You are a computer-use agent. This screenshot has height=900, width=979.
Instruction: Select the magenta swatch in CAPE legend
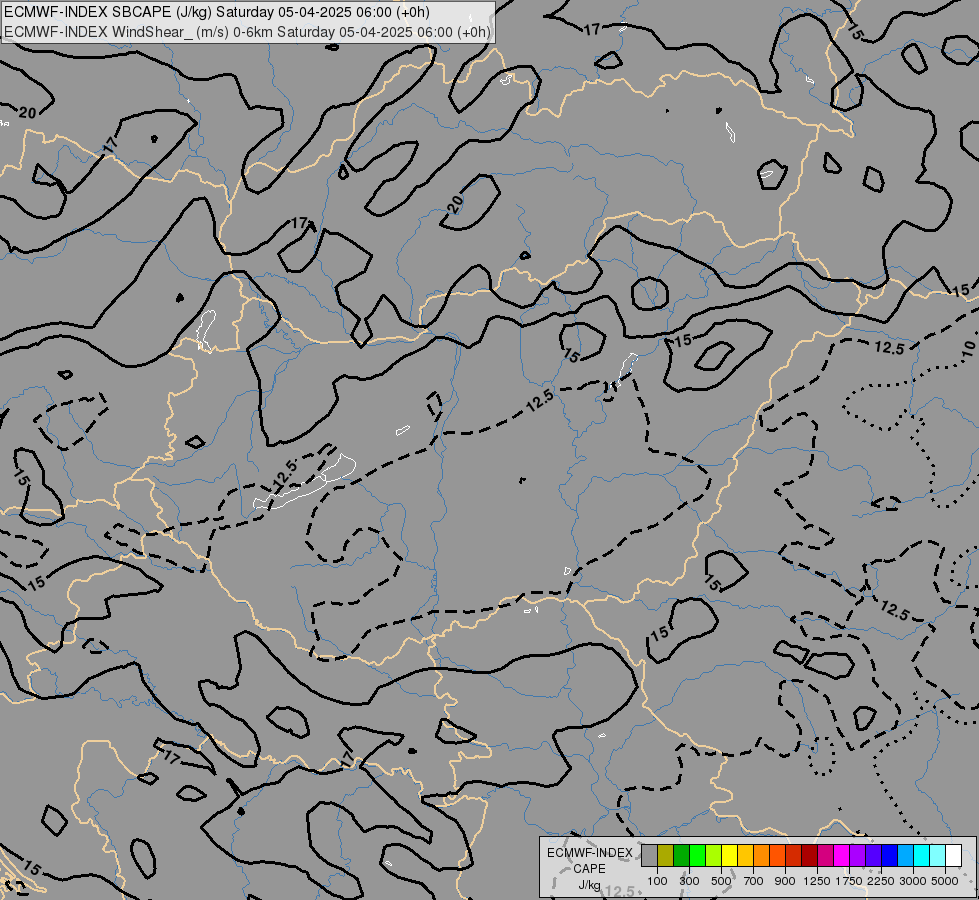pyautogui.click(x=842, y=855)
